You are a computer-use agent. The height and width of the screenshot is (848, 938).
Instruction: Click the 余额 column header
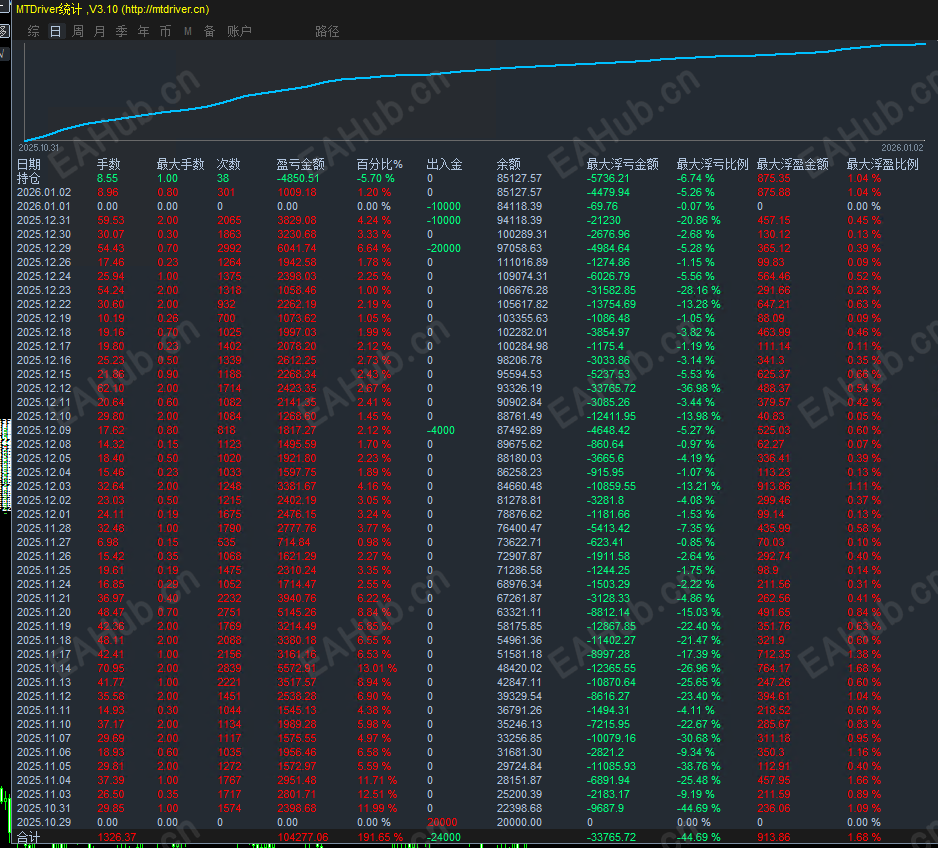click(508, 164)
